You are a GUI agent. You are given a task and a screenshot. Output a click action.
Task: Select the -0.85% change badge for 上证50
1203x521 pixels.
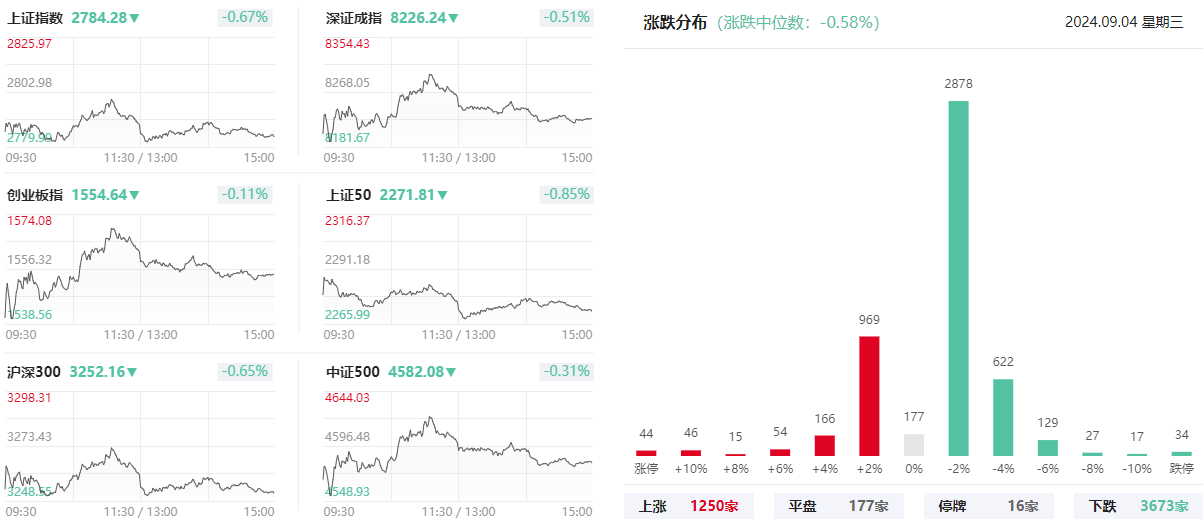567,194
